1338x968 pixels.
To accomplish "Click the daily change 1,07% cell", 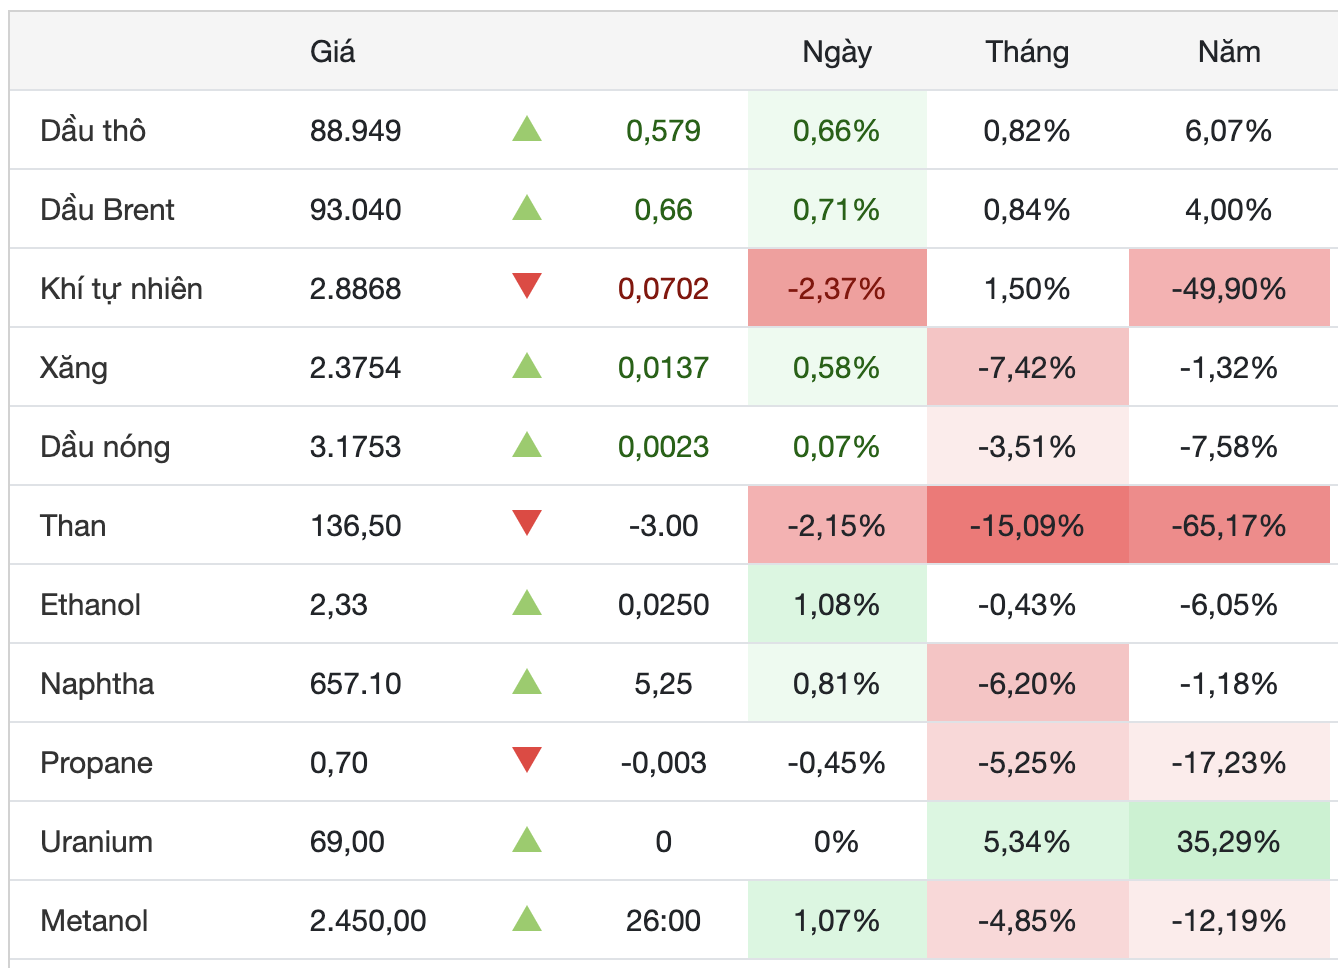I will (x=837, y=920).
